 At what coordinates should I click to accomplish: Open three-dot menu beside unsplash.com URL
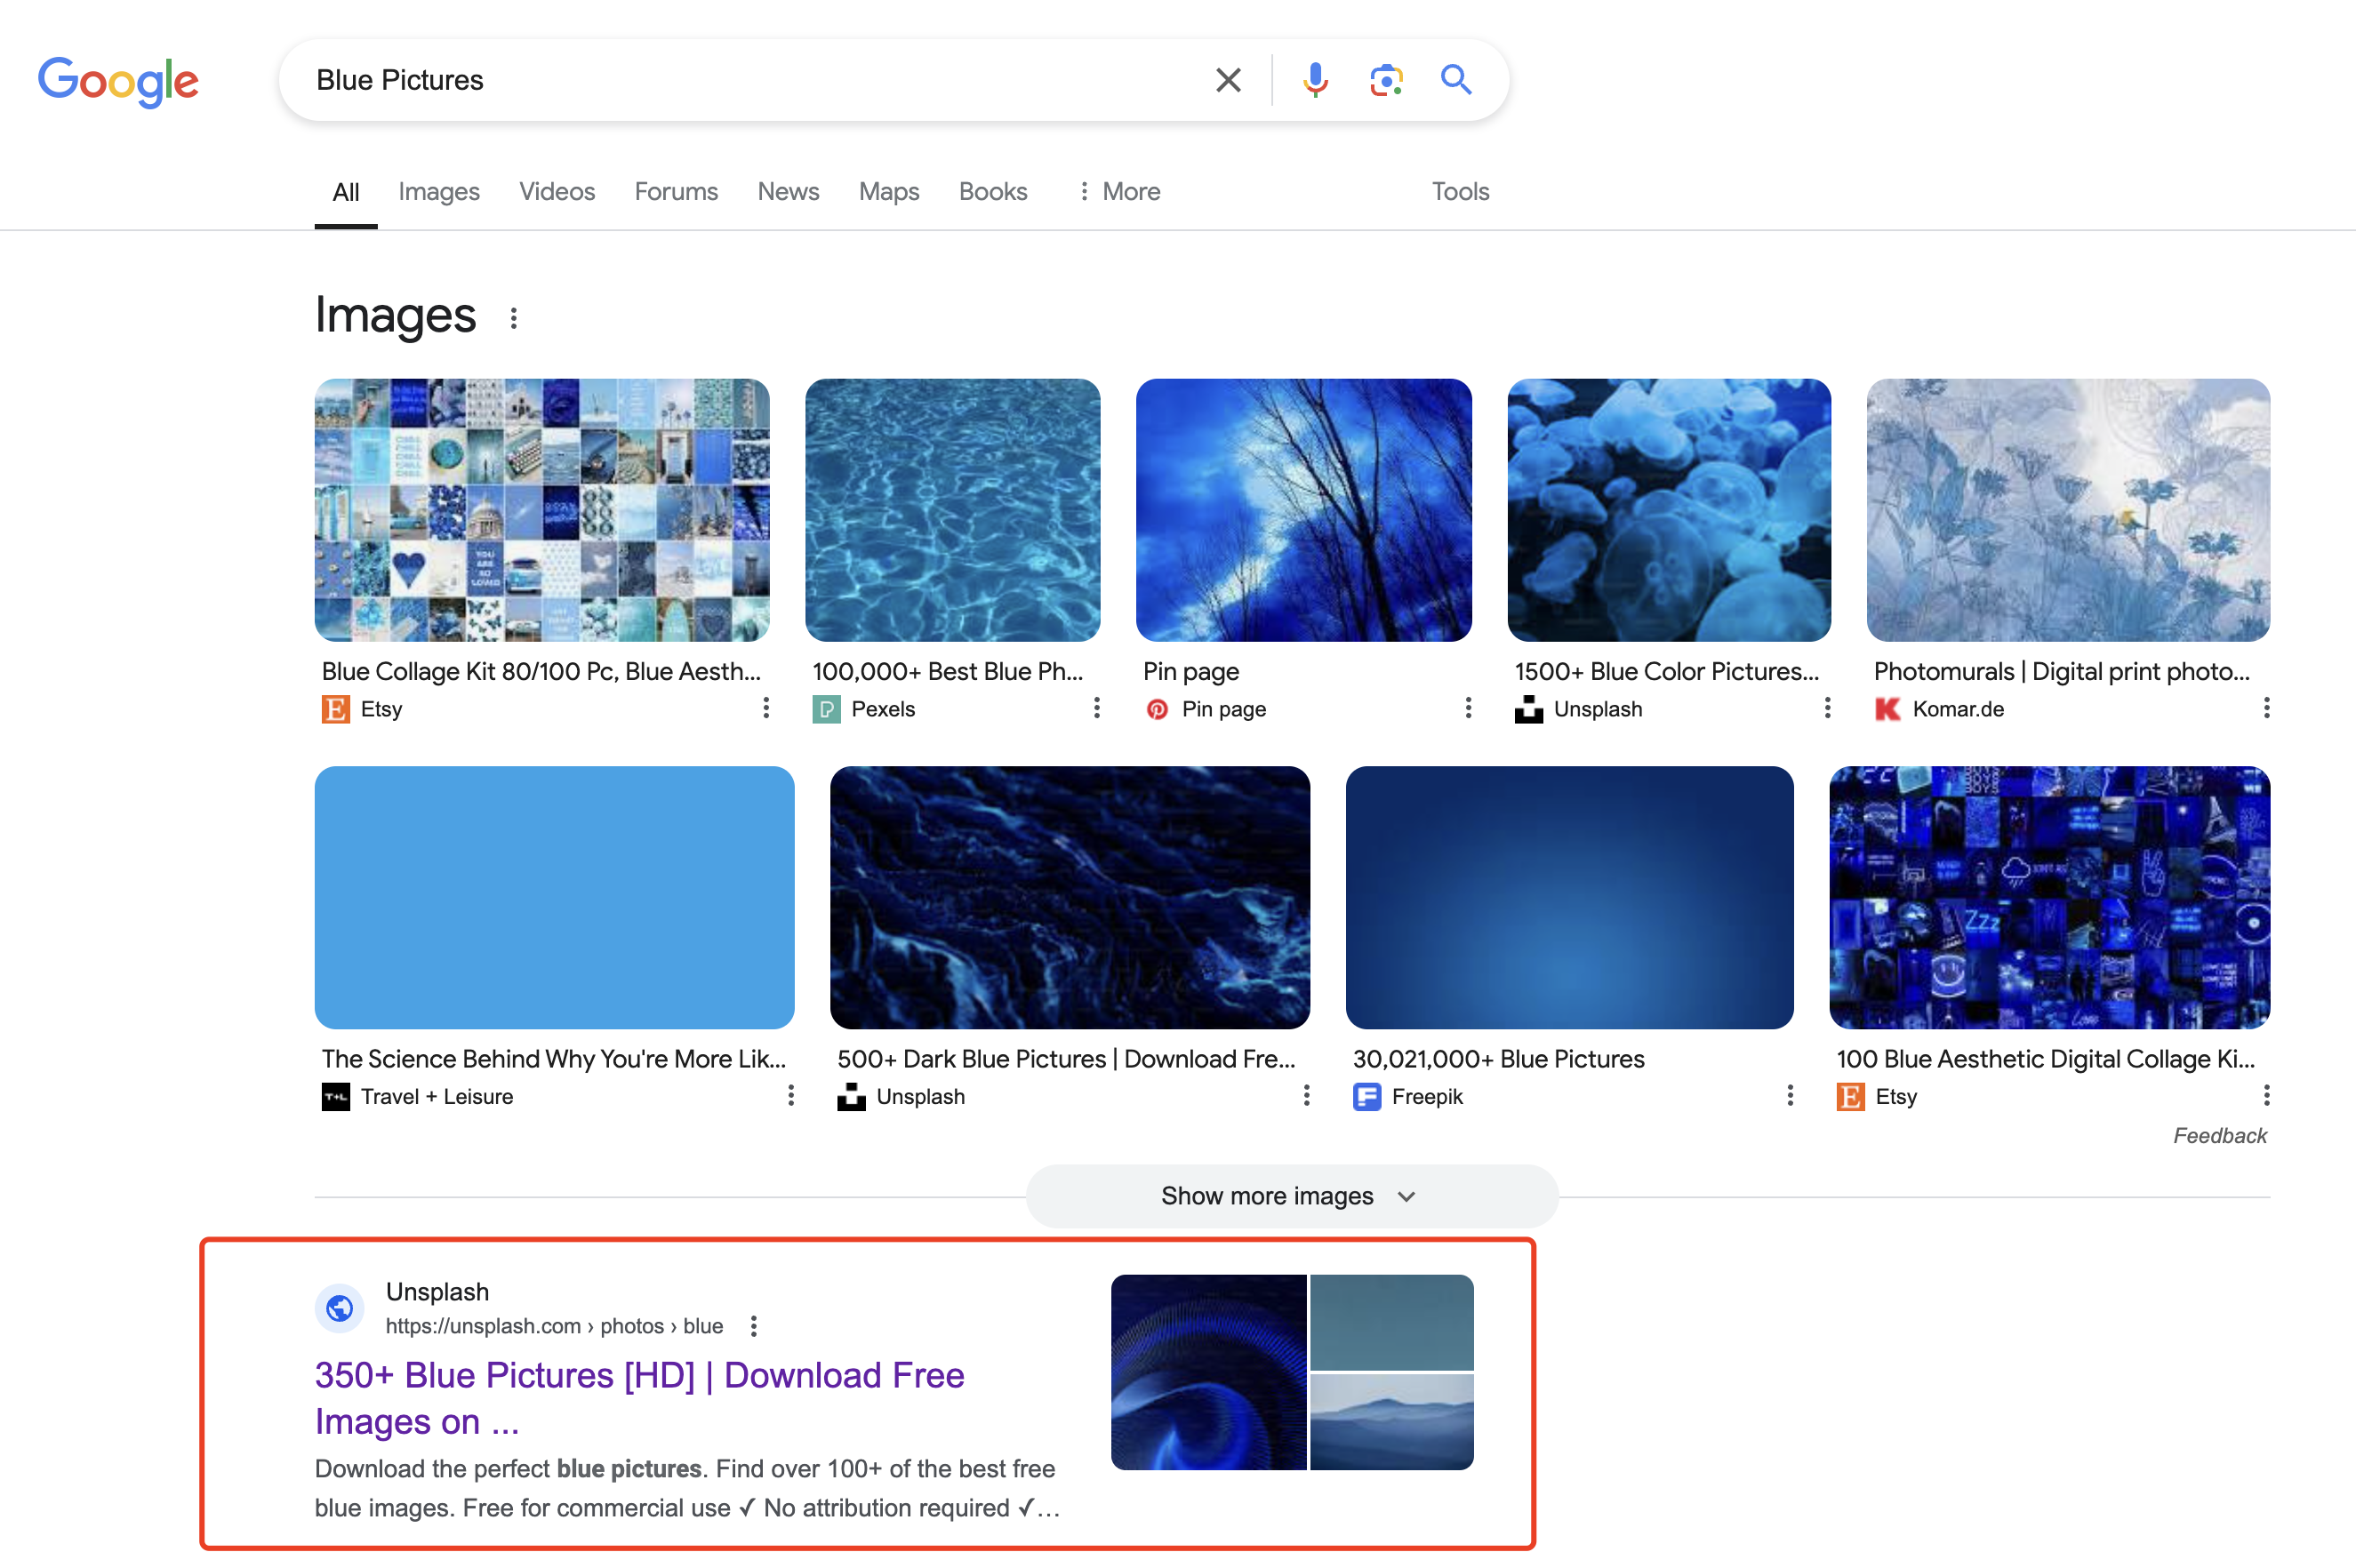point(754,1326)
